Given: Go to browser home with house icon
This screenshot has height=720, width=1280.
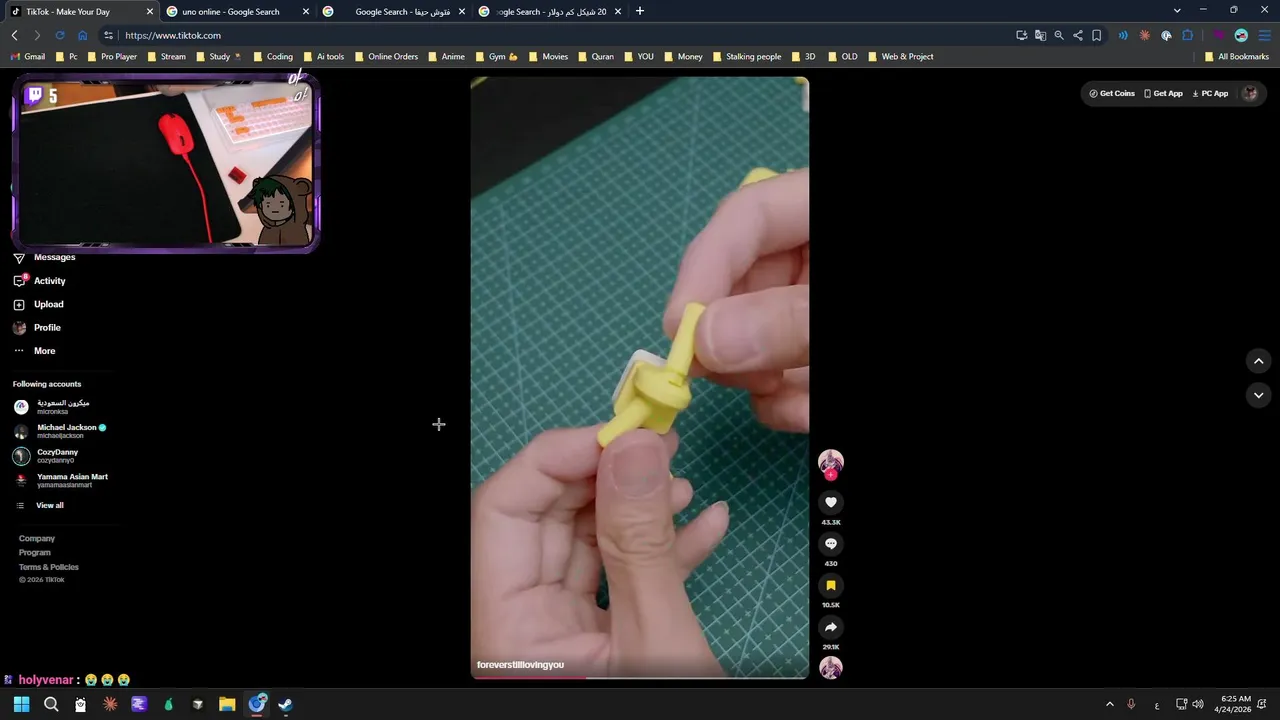Looking at the screenshot, I should (x=82, y=35).
